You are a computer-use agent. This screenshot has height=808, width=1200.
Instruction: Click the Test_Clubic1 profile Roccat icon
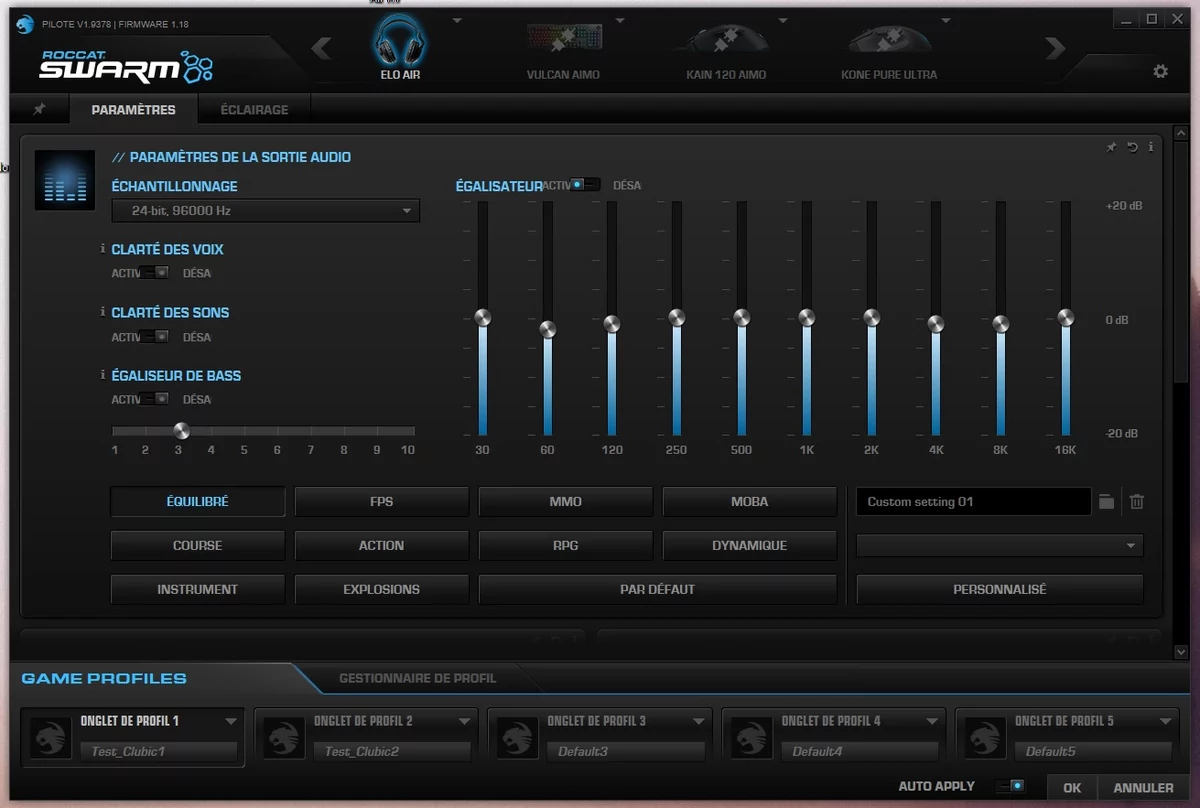[x=50, y=738]
